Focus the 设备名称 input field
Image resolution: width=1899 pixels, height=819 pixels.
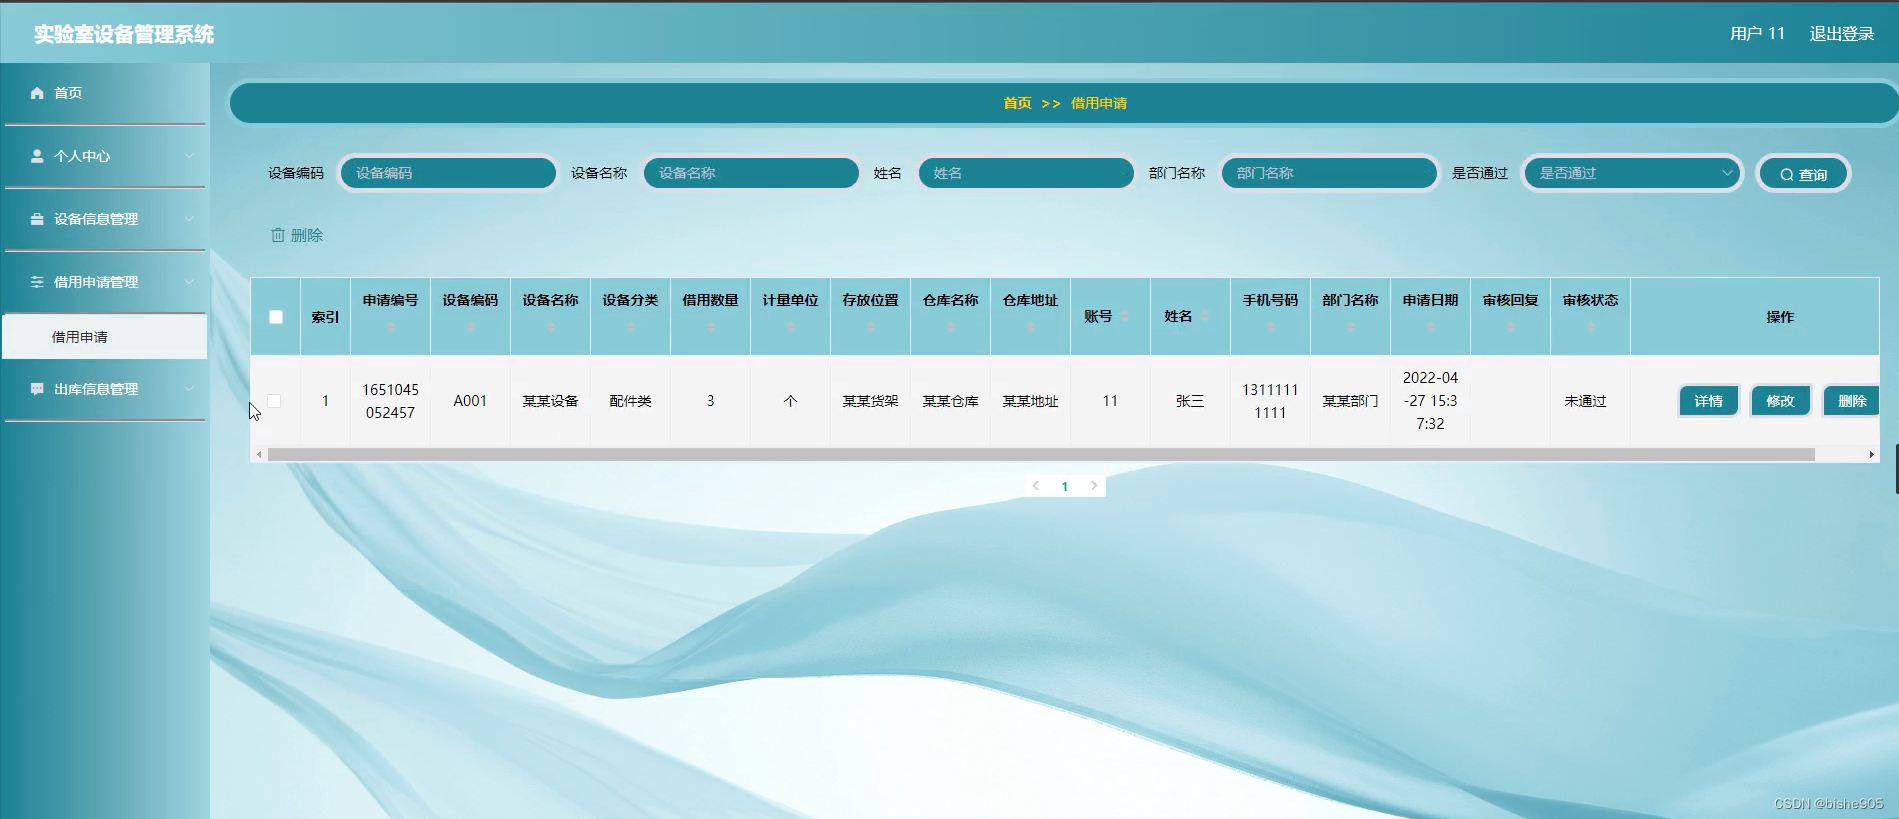pos(751,173)
